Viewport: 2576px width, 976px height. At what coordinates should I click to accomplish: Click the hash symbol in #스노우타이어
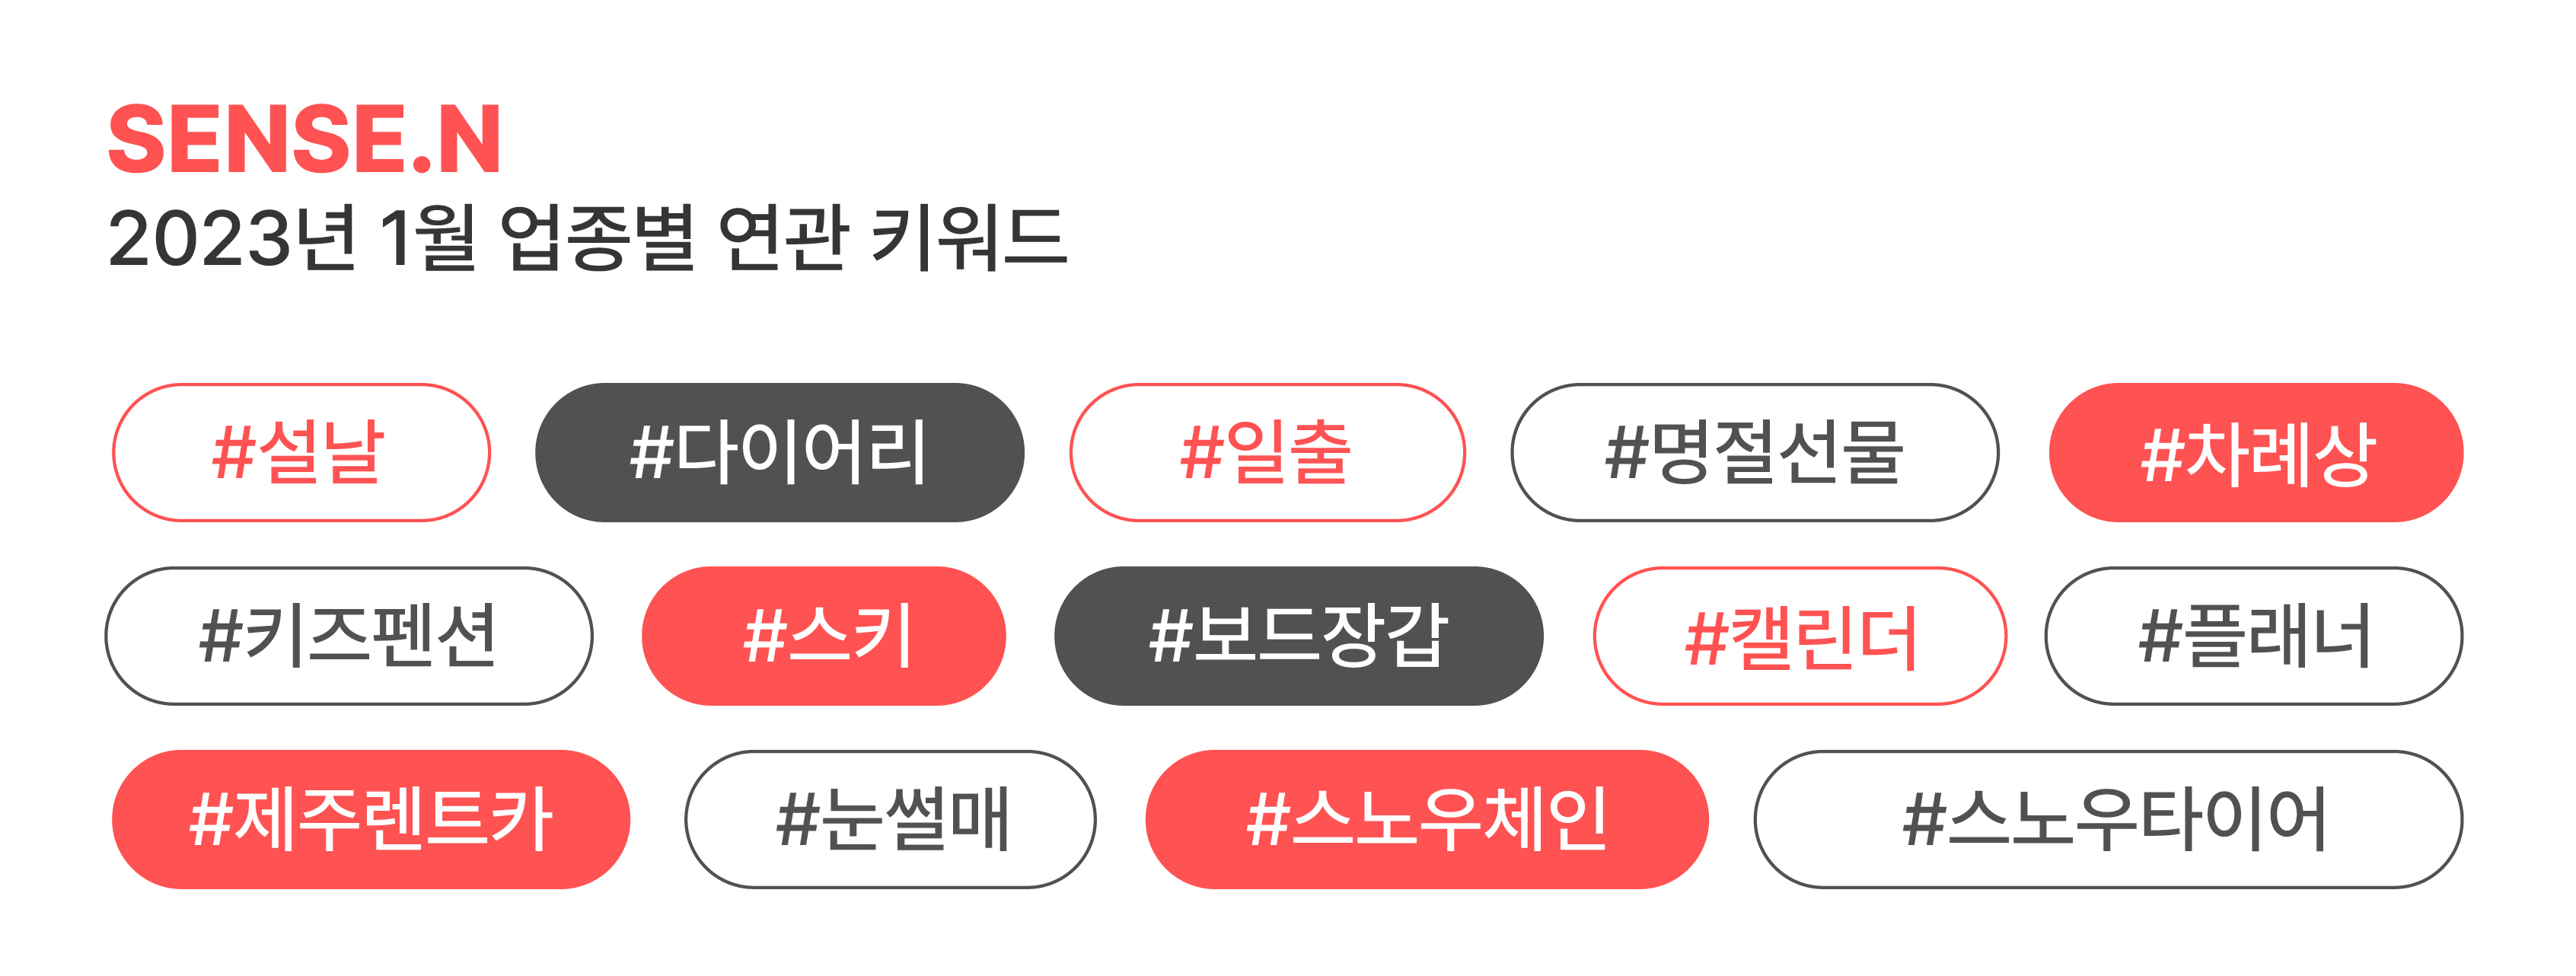(1925, 820)
